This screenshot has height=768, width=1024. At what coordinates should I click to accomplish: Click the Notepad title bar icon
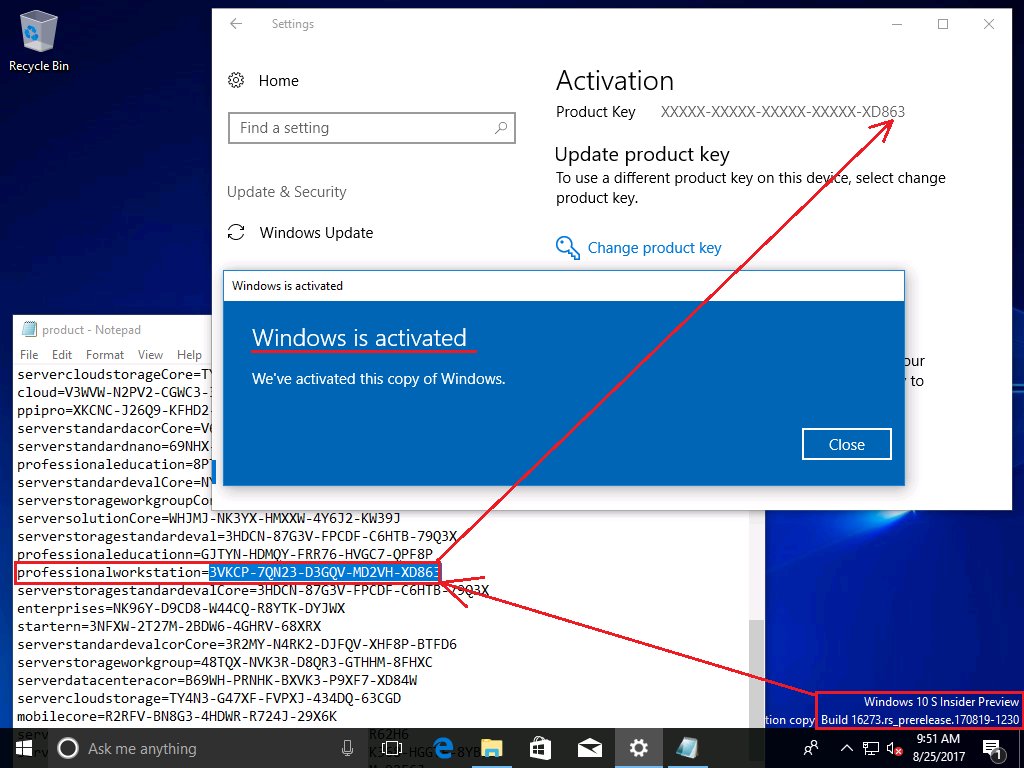coord(29,330)
